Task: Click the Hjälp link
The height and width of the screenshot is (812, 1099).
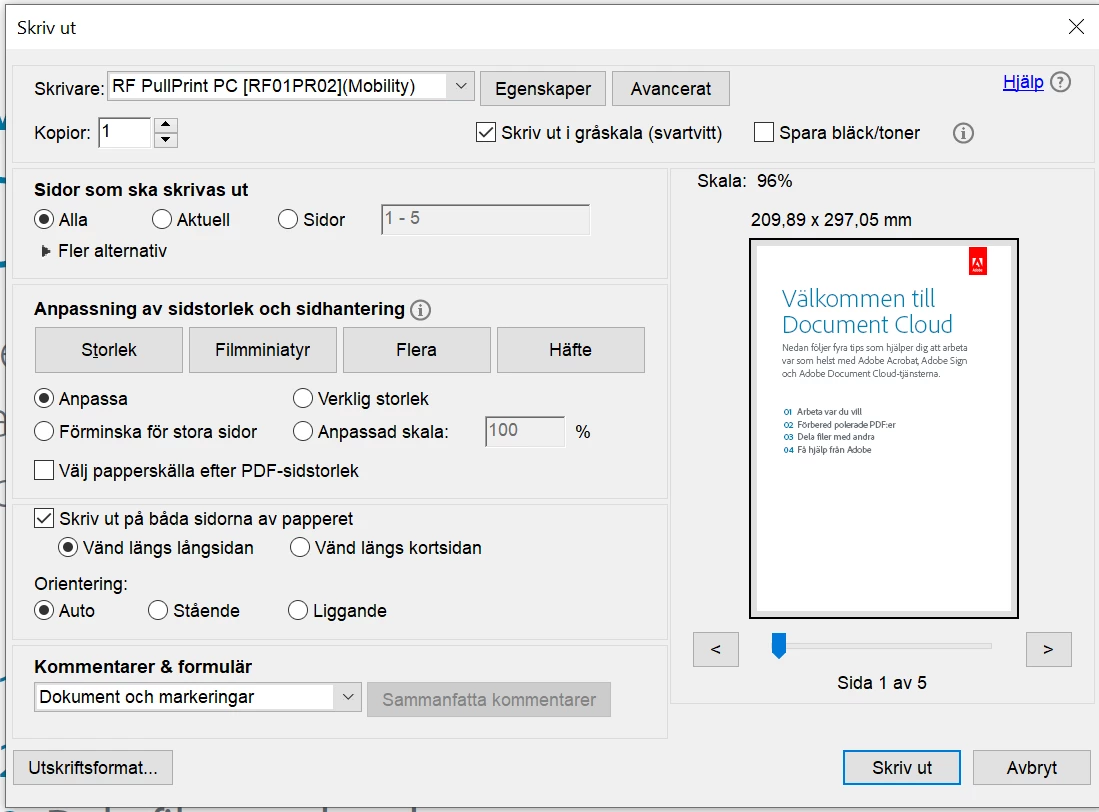Action: 1023,83
